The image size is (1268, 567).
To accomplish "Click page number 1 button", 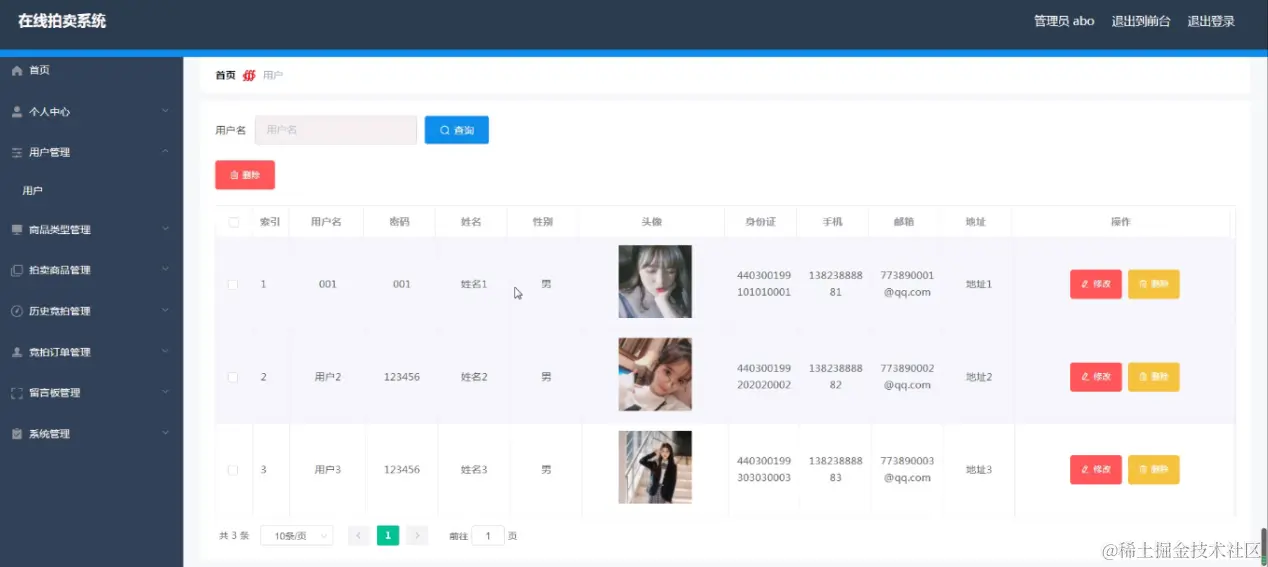I will coord(388,536).
